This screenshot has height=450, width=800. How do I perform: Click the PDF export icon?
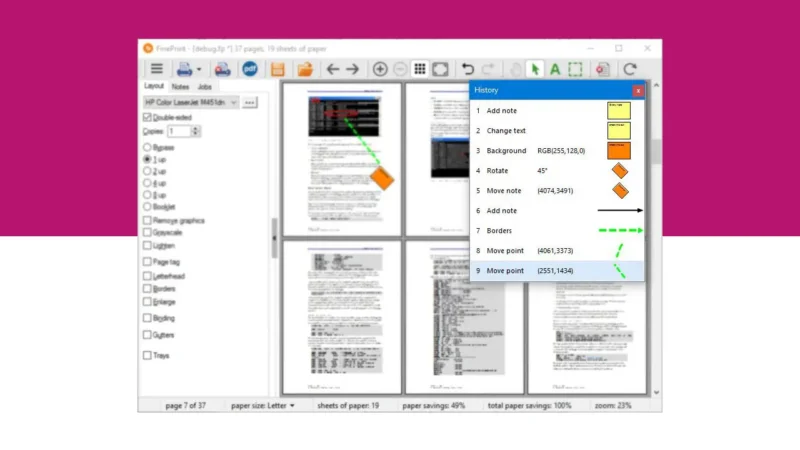click(x=250, y=69)
